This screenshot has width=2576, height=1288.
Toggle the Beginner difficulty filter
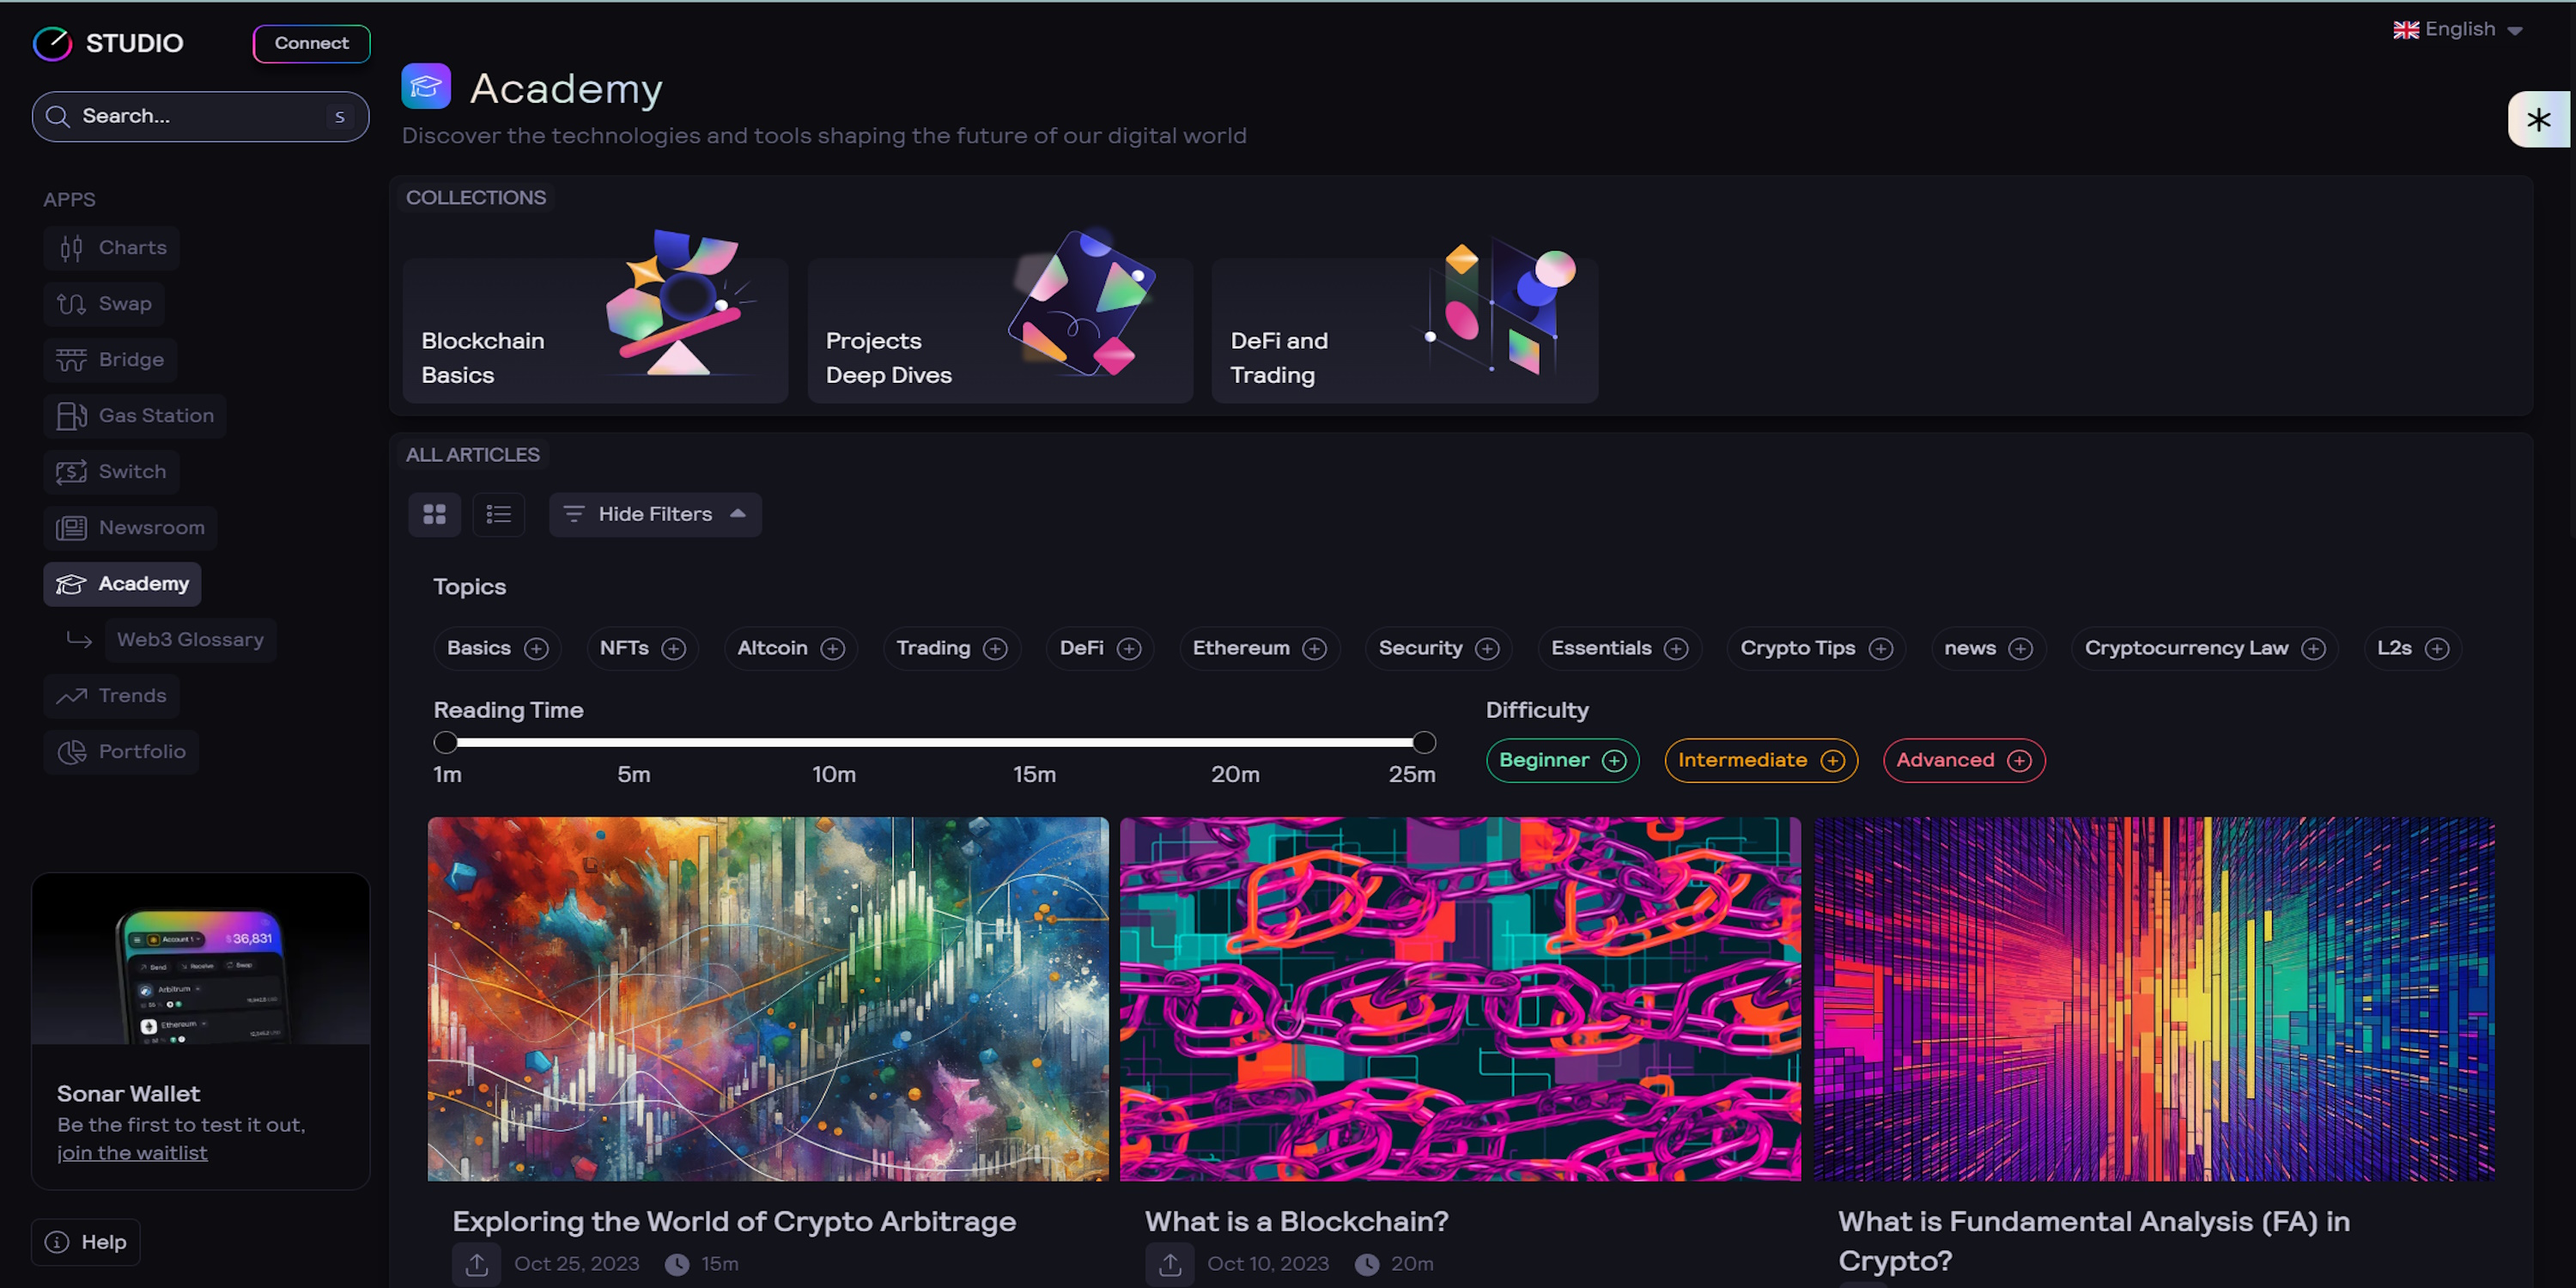(1561, 760)
